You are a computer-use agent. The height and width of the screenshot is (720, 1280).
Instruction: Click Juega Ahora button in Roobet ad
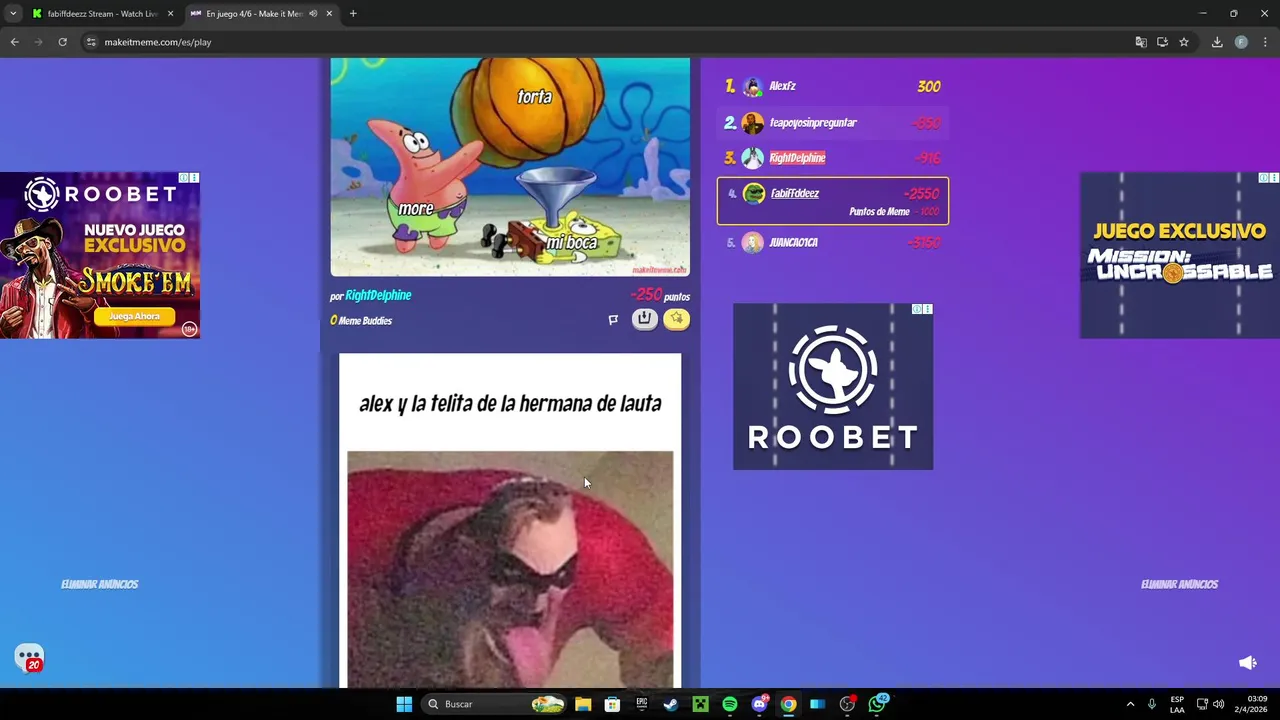click(134, 316)
